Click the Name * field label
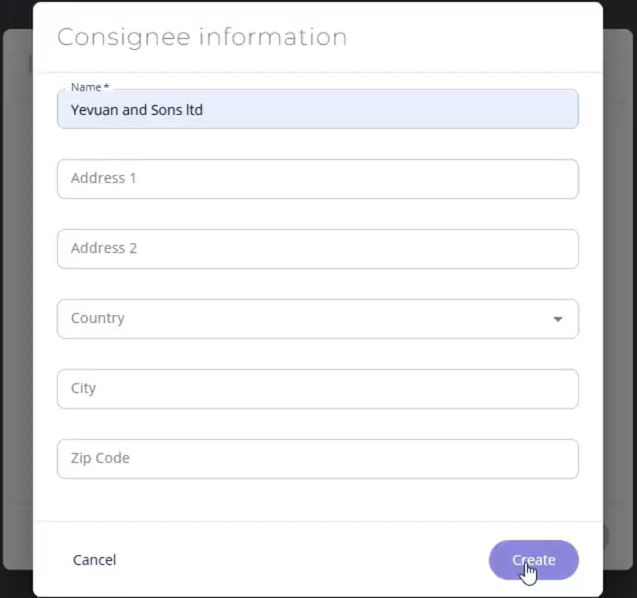 click(90, 87)
